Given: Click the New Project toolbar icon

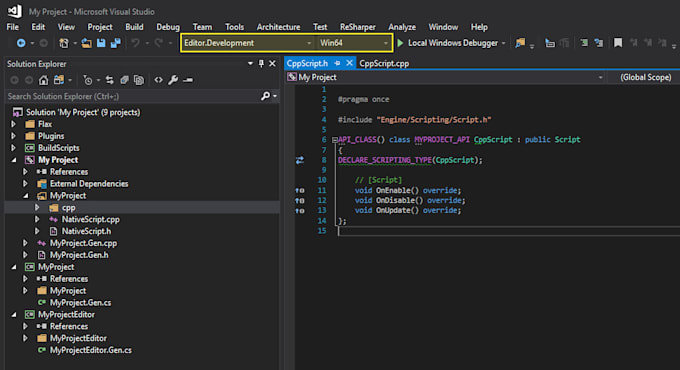Looking at the screenshot, I should coord(64,43).
